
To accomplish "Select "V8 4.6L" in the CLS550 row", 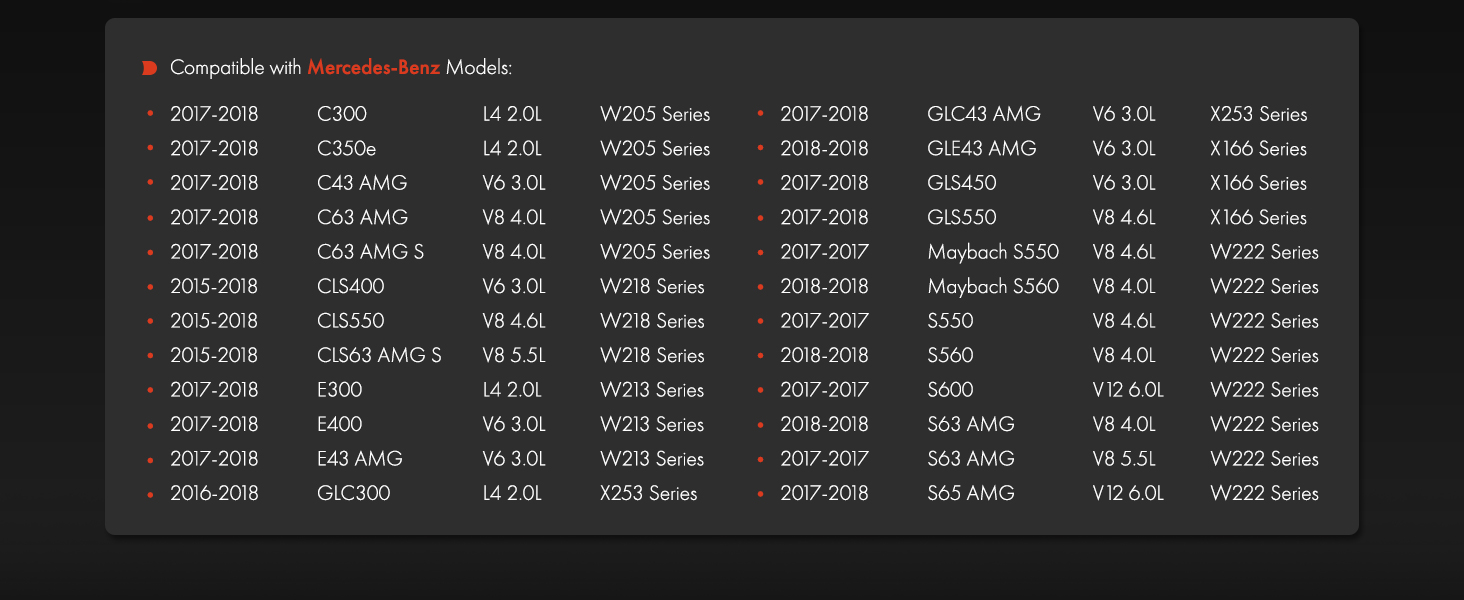I will (514, 321).
